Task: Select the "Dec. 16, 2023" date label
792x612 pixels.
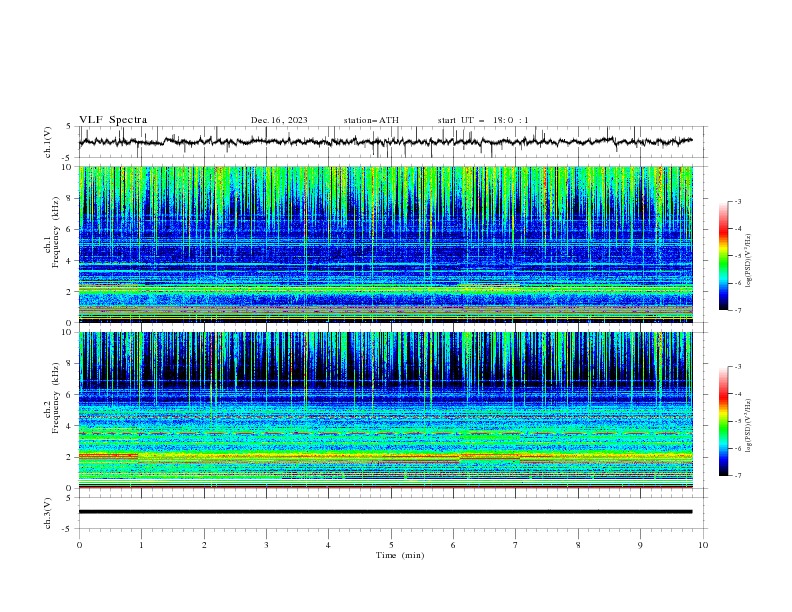Action: [x=279, y=120]
